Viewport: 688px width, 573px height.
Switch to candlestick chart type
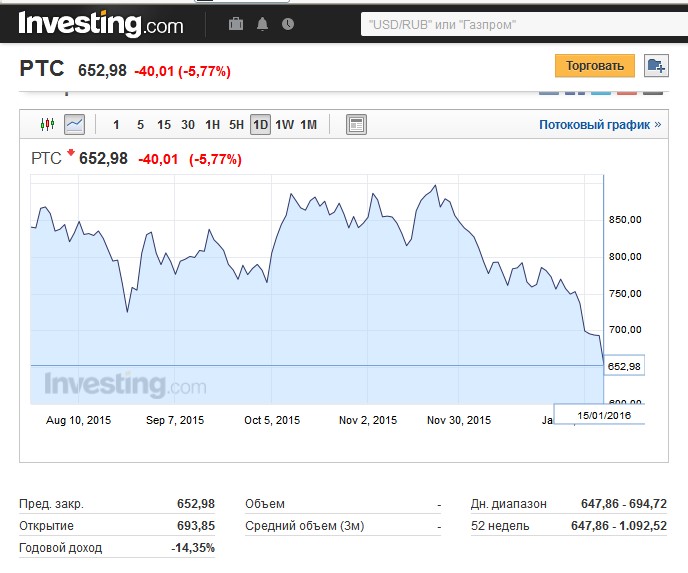(x=46, y=125)
